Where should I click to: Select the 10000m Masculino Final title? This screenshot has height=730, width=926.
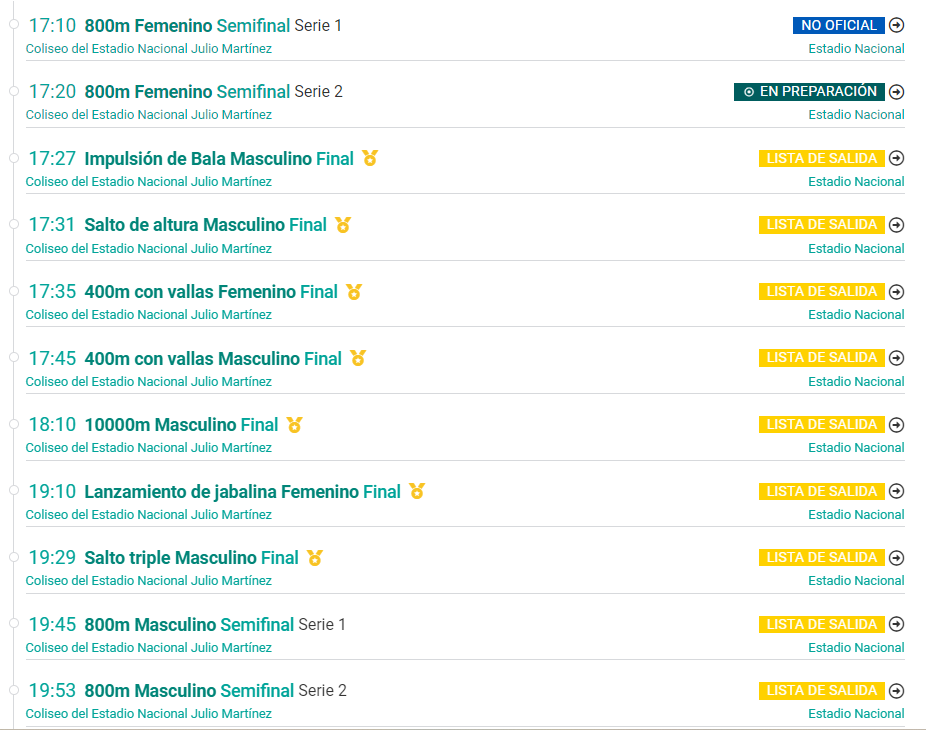(x=181, y=425)
